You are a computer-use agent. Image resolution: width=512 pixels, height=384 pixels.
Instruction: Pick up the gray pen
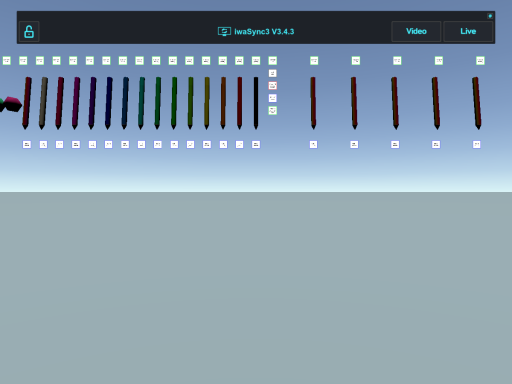point(43,103)
